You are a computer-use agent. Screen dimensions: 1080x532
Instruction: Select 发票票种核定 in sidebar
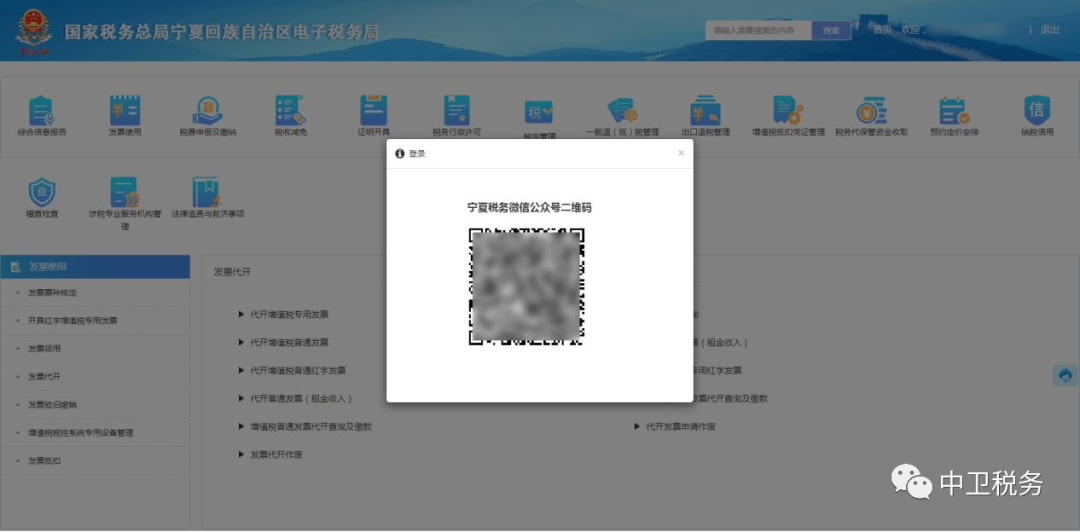pyautogui.click(x=52, y=293)
